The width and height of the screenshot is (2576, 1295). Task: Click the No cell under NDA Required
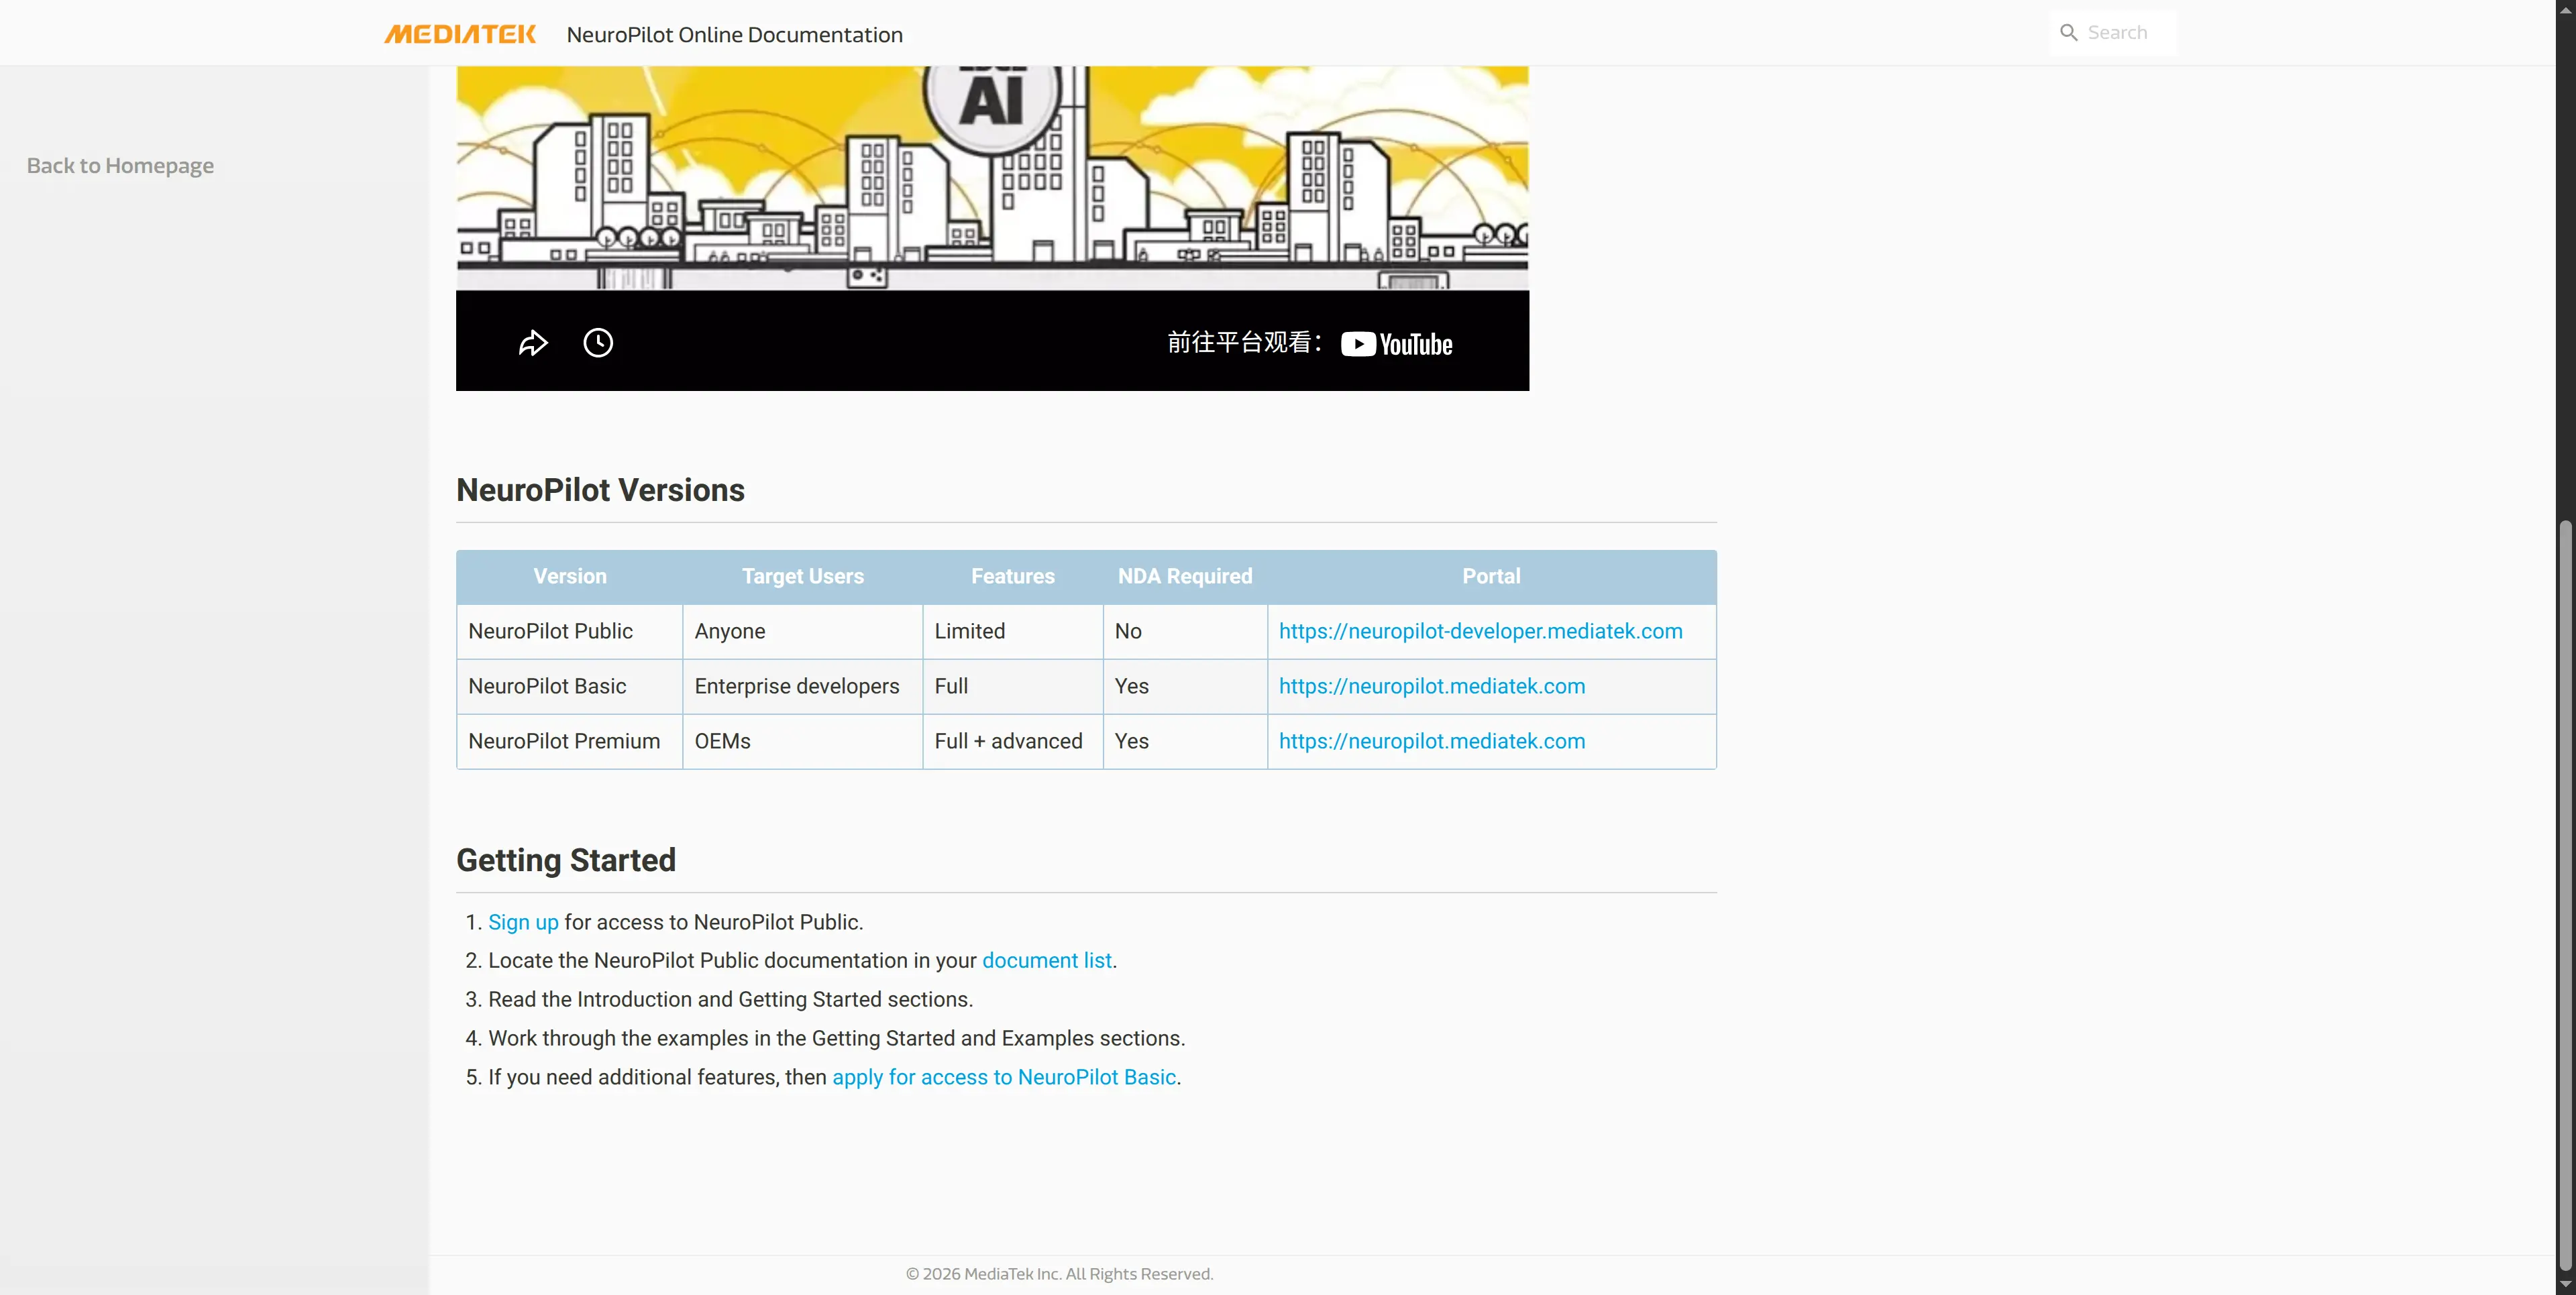point(1185,631)
